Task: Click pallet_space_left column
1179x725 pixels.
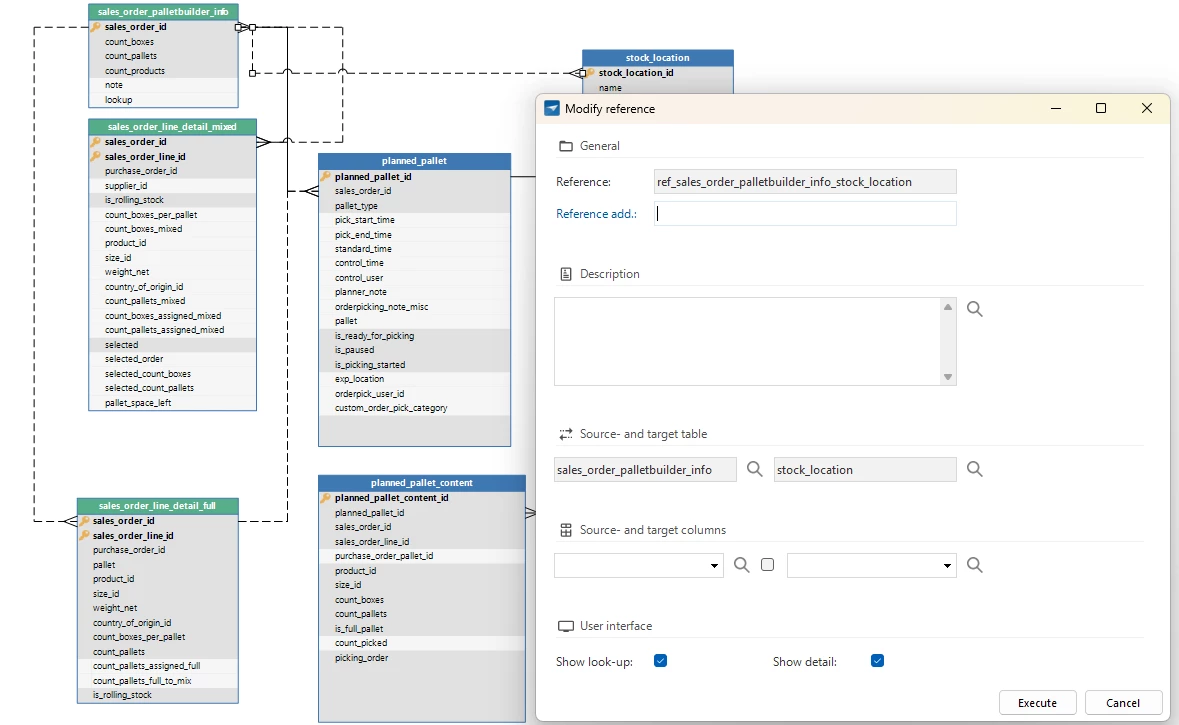Action: 138,402
